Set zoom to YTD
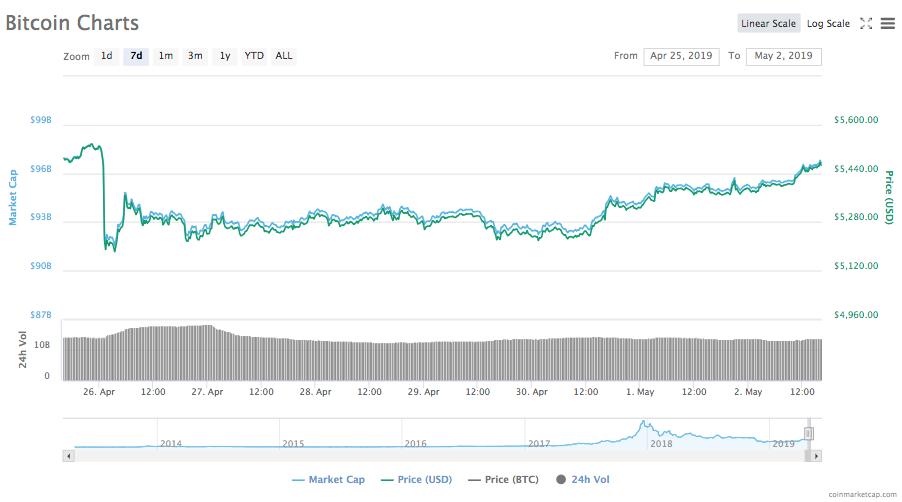 (x=254, y=56)
